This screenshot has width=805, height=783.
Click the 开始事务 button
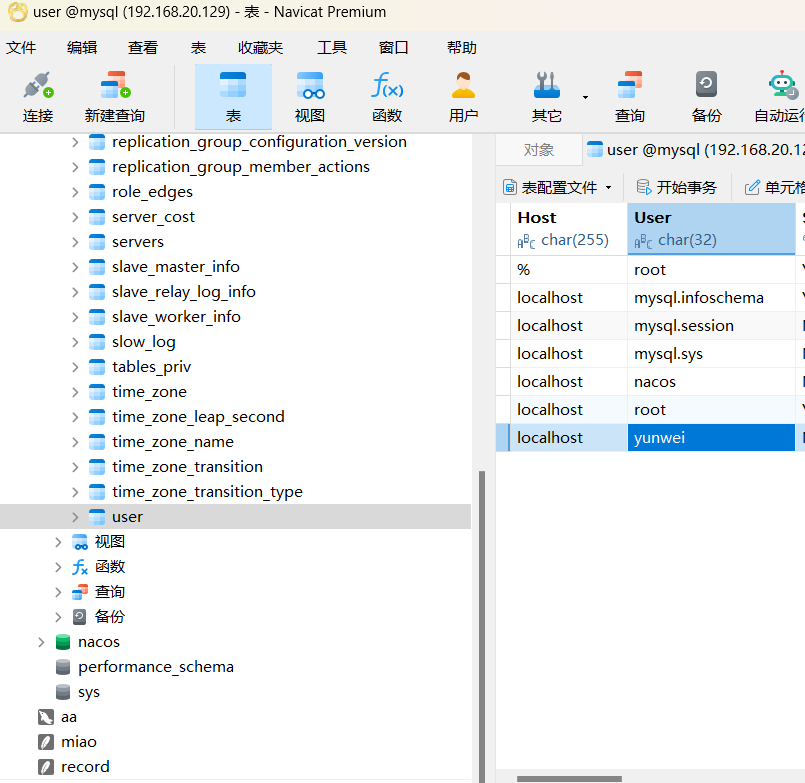[677, 187]
